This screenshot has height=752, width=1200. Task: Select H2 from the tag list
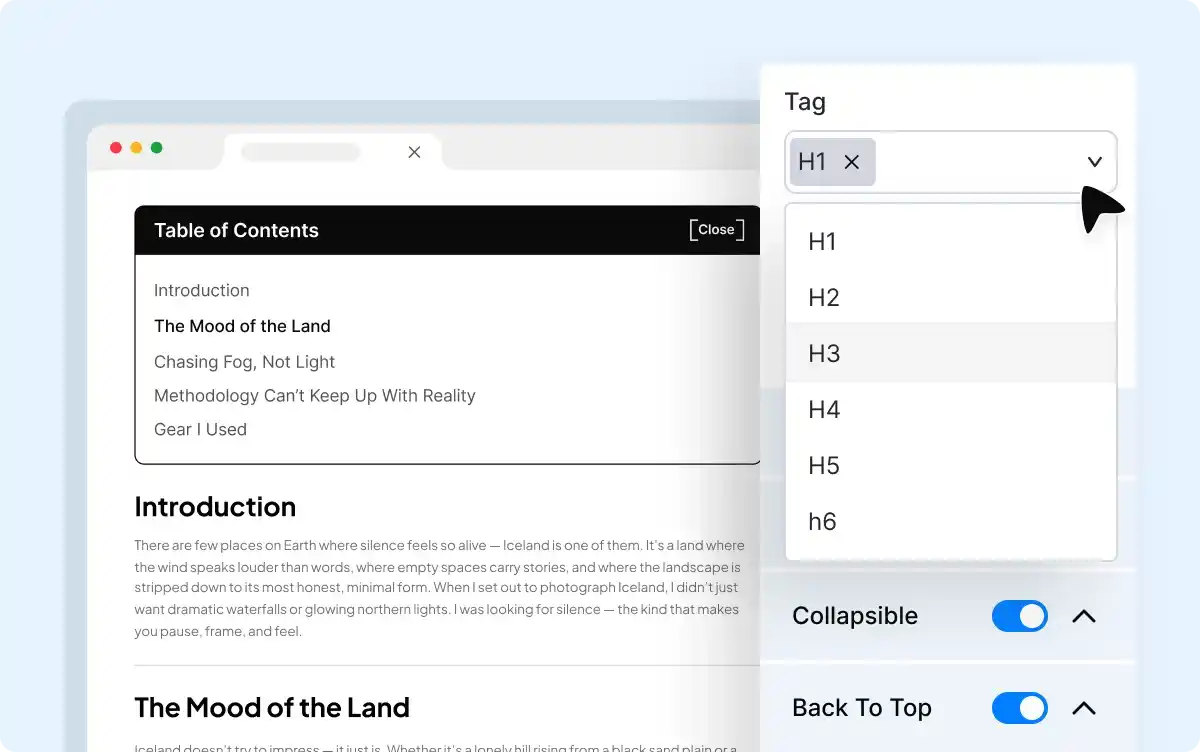824,297
